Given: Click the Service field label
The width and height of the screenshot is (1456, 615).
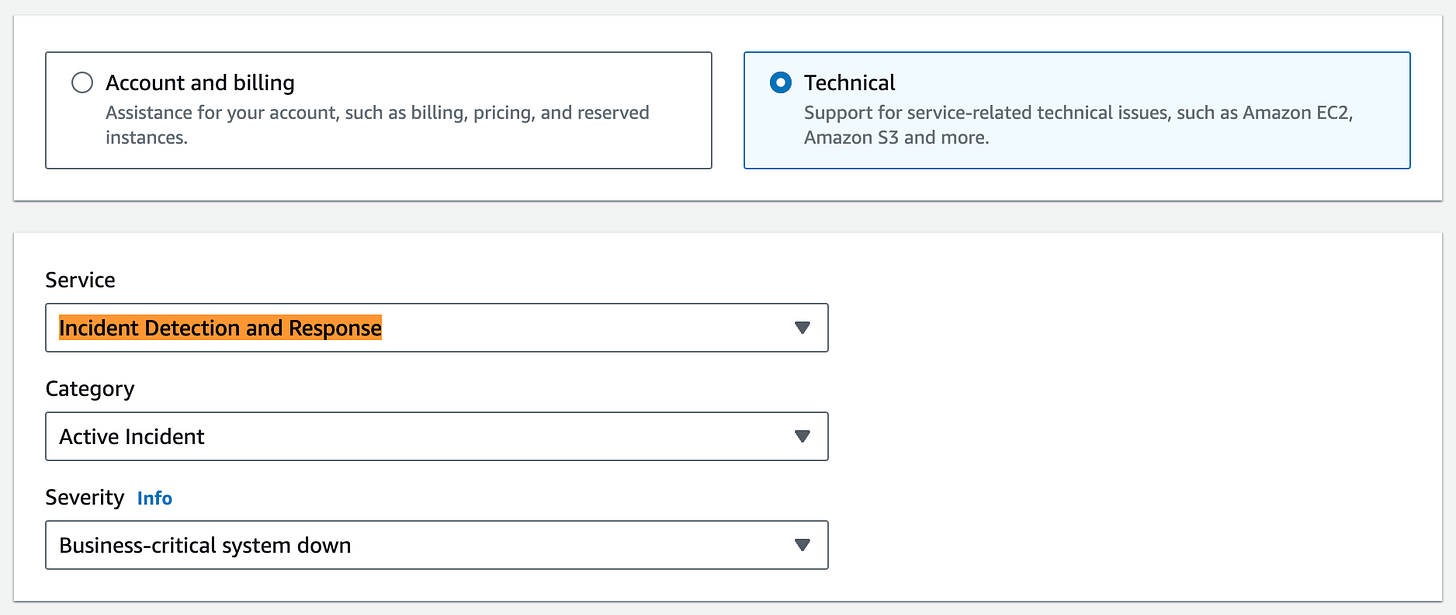Looking at the screenshot, I should coord(80,280).
